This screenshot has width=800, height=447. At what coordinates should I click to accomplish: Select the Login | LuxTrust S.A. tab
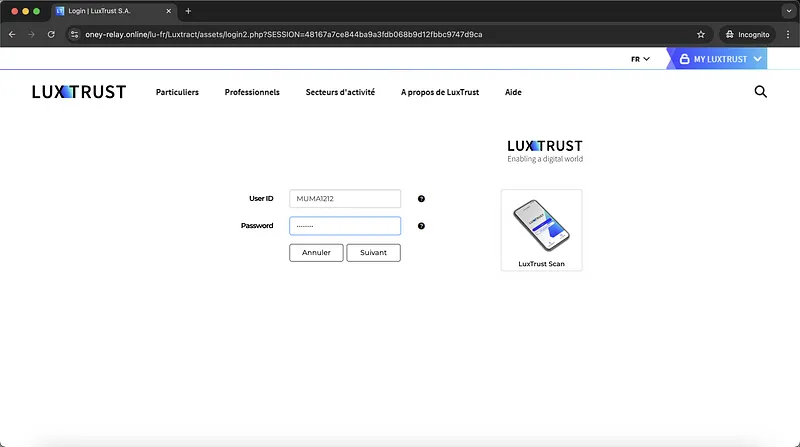click(x=113, y=11)
